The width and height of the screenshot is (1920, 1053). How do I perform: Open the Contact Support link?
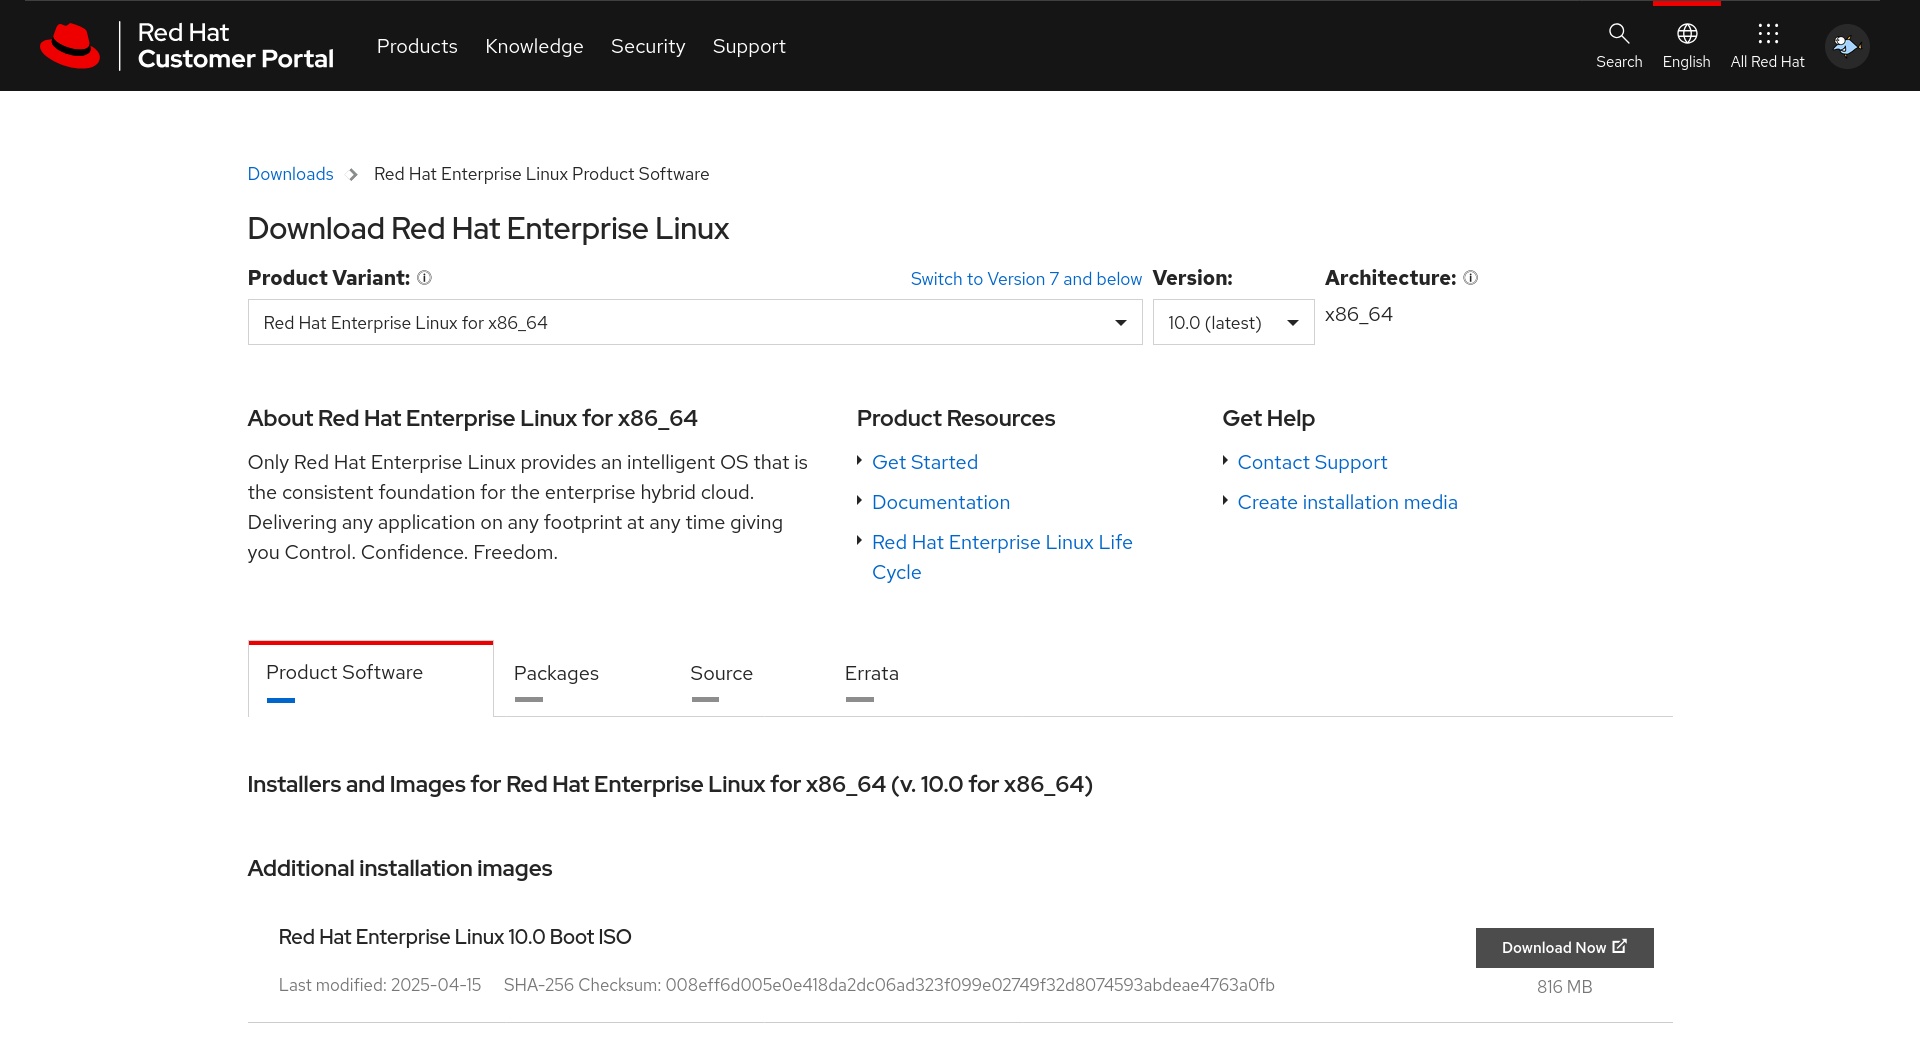(1312, 462)
